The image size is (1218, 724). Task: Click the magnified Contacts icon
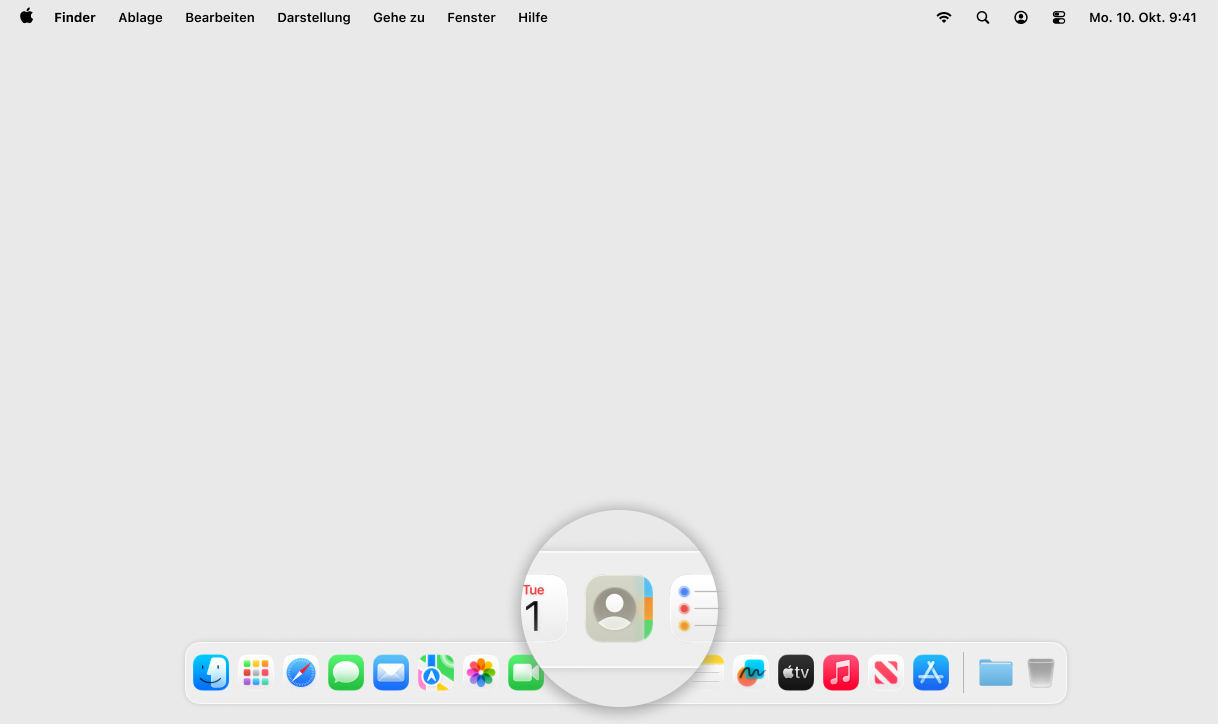[618, 608]
